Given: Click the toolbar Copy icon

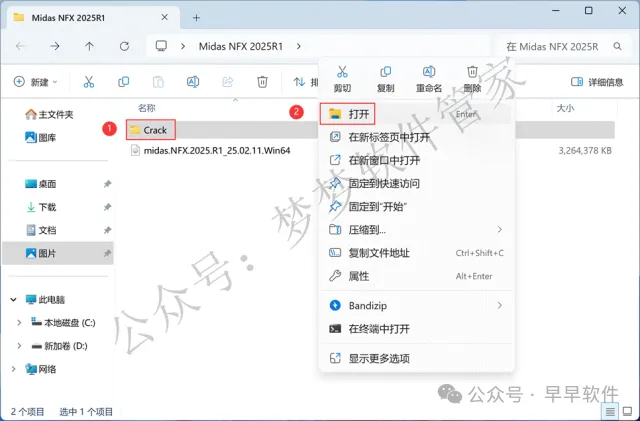Looking at the screenshot, I should [x=123, y=82].
